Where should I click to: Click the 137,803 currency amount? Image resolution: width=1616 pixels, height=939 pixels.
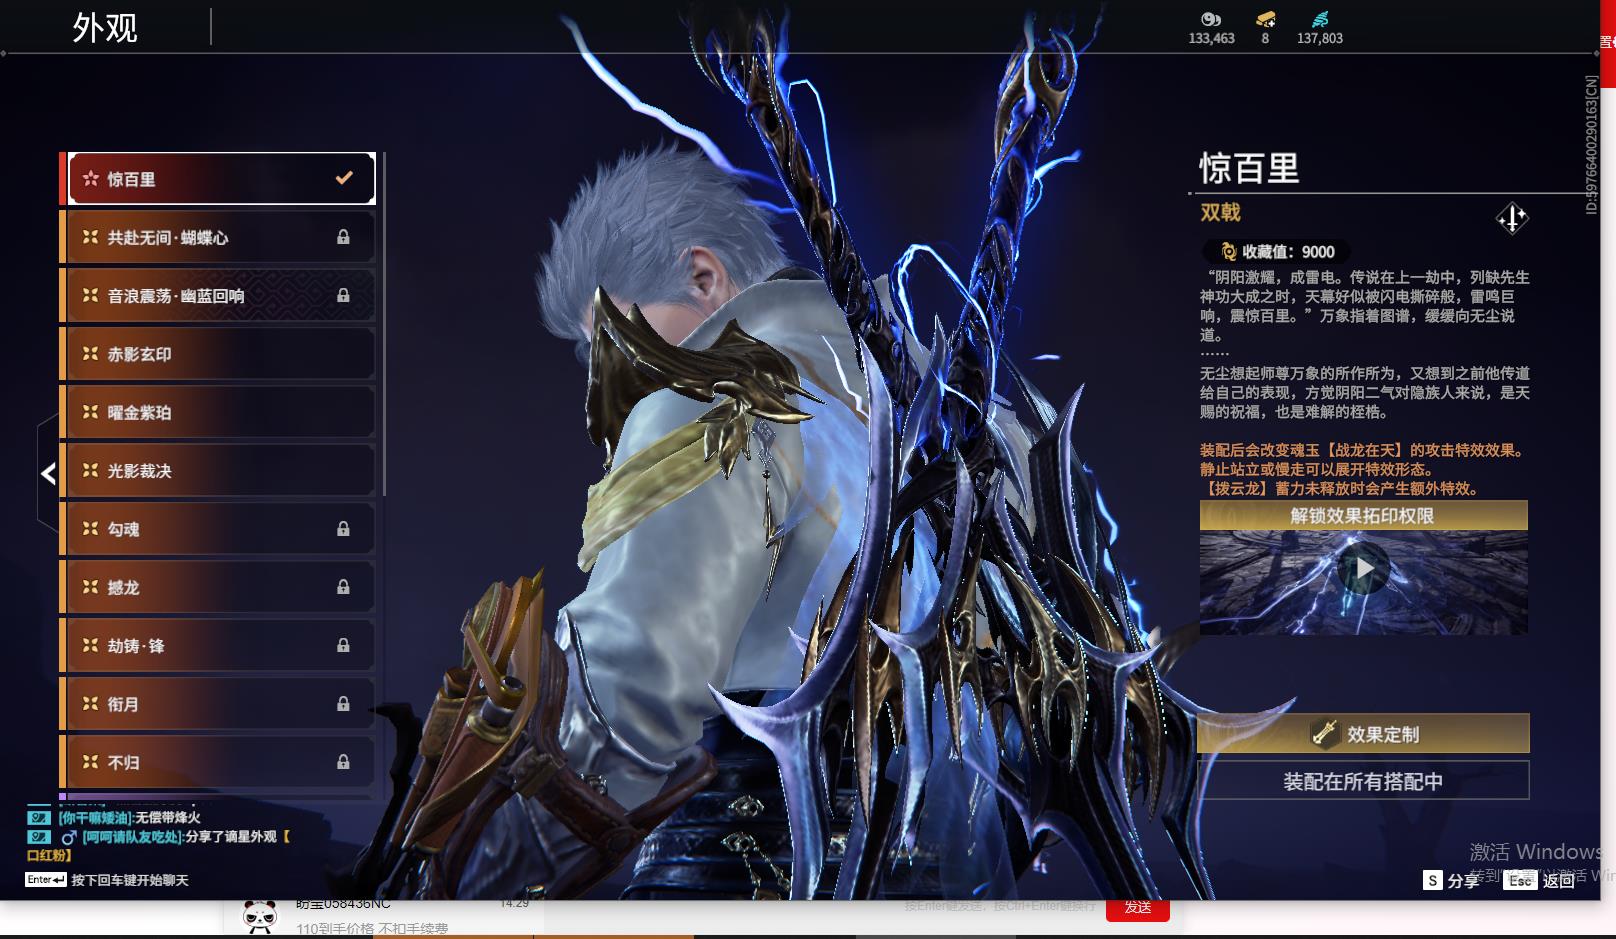pos(1320,38)
